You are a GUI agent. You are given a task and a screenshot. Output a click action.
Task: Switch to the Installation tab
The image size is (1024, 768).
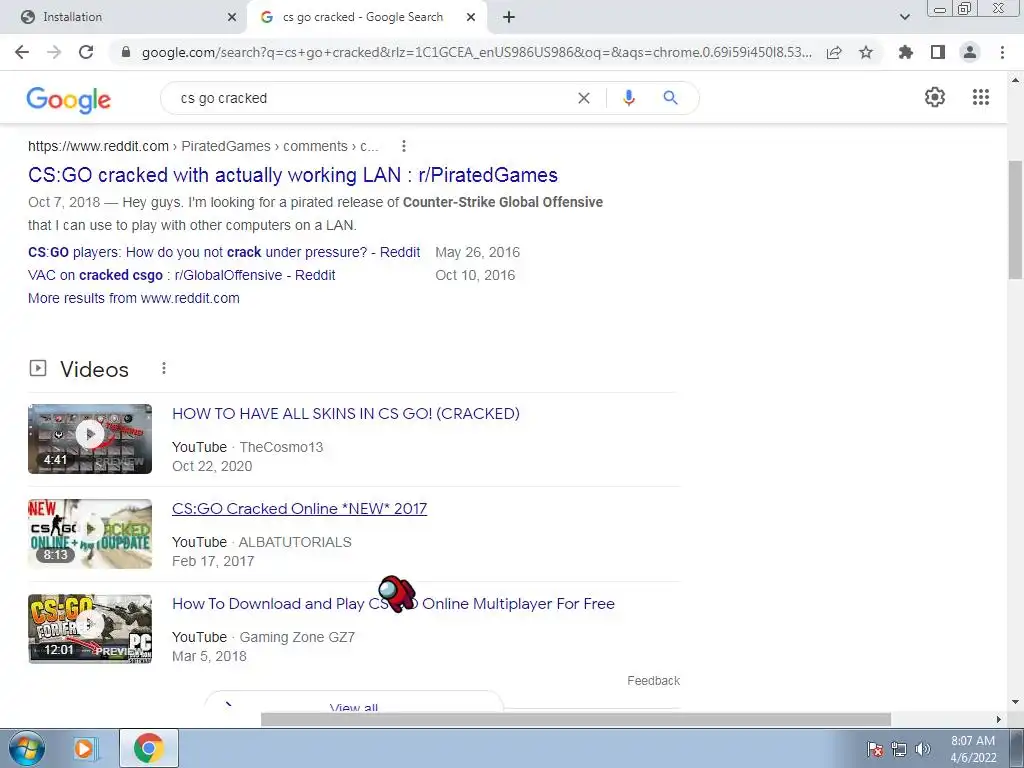tap(124, 17)
